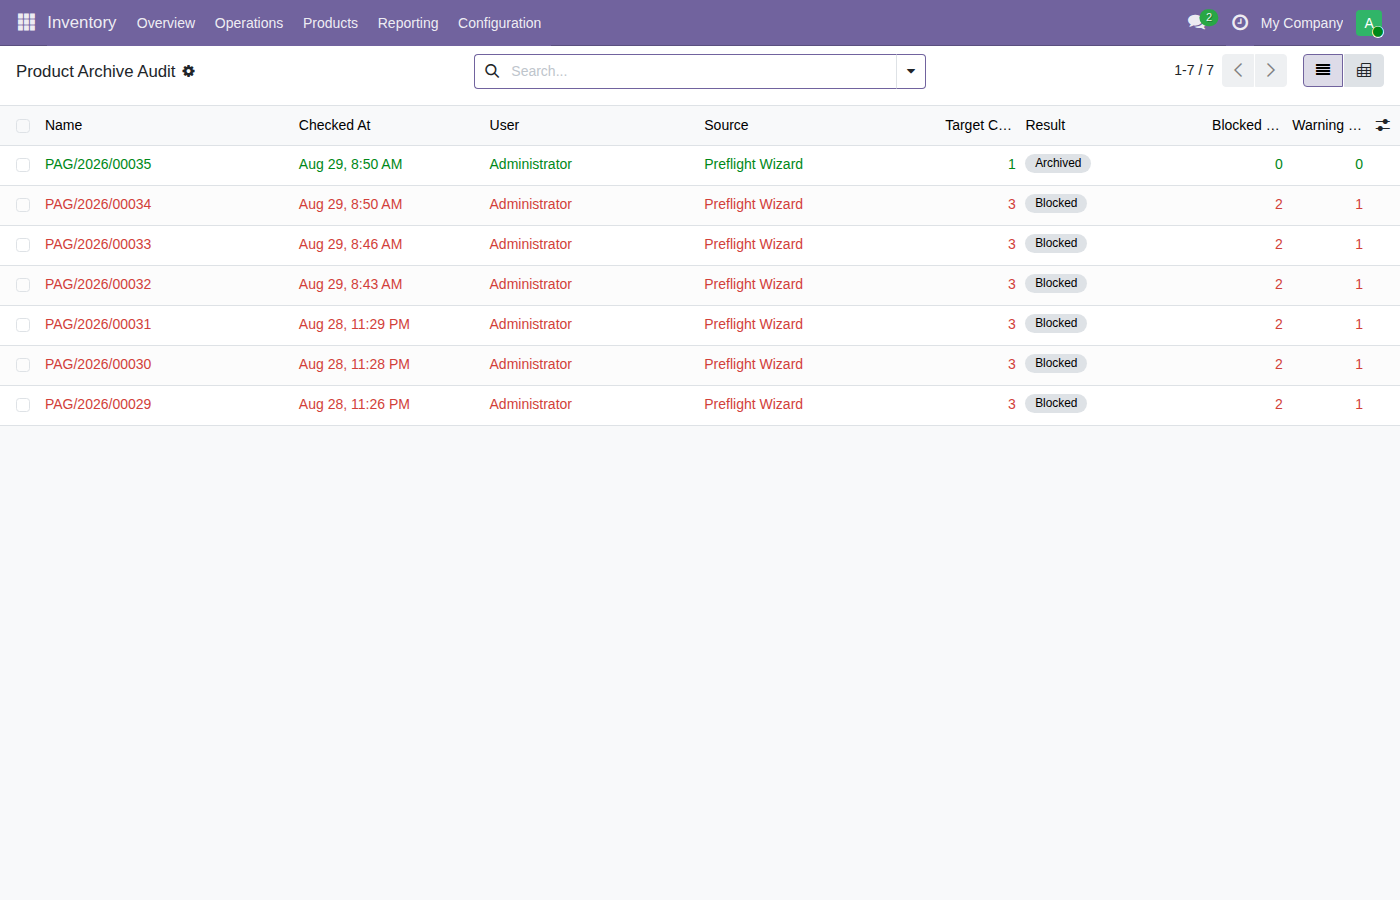Click Administrator in row PAG/2026/00031
Image resolution: width=1400 pixels, height=900 pixels.
pos(531,324)
